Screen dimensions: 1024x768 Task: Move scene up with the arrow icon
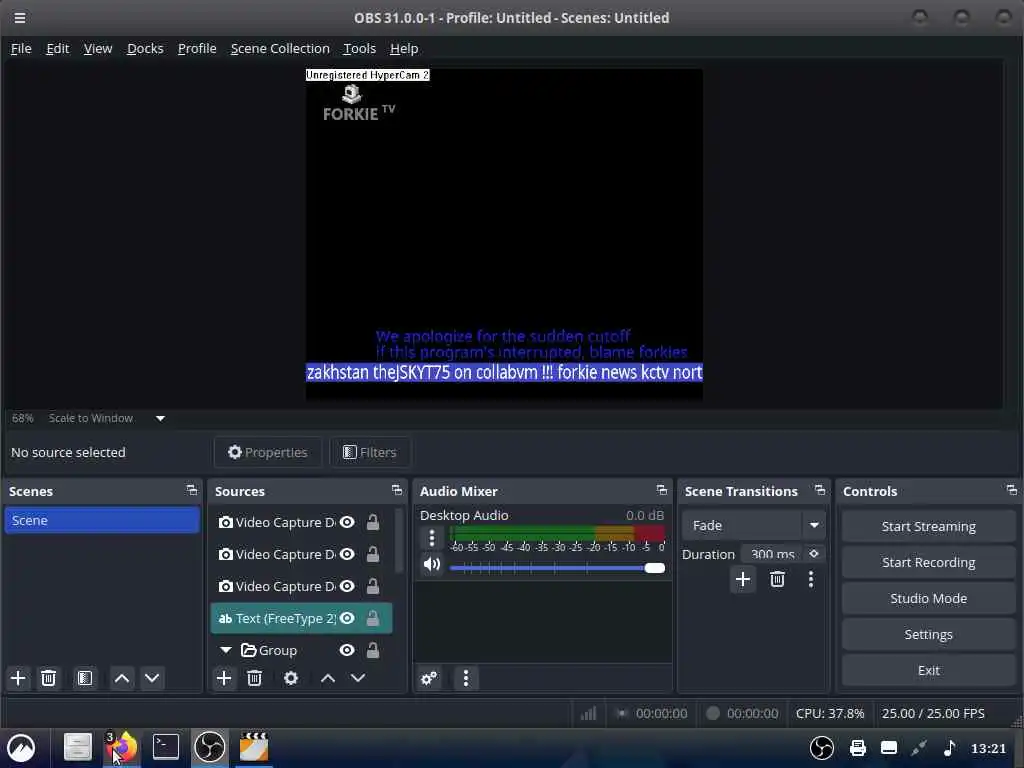pyautogui.click(x=121, y=678)
